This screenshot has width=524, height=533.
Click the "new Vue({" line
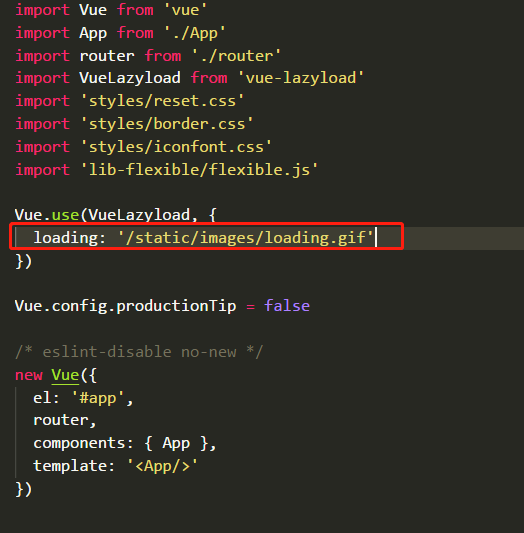coord(56,375)
